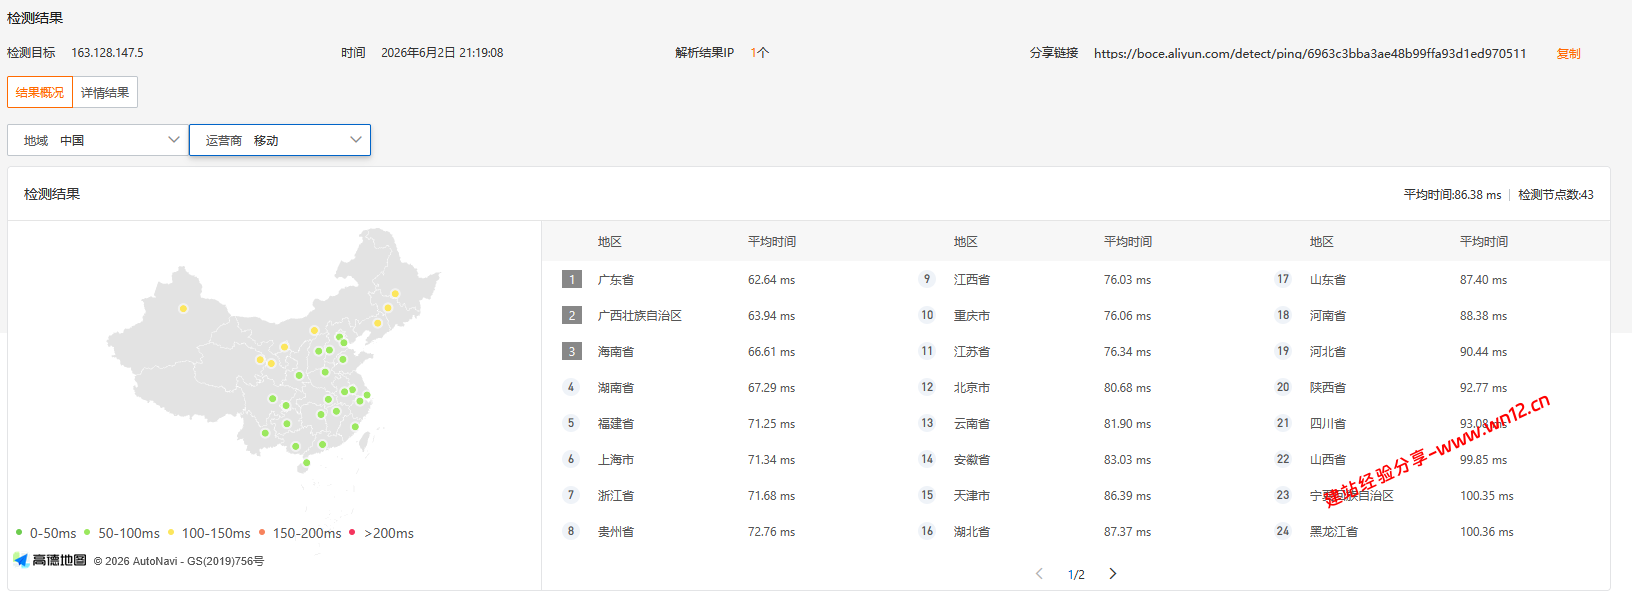Click 云南省 in the region list
This screenshot has height=604, width=1632.
[972, 424]
